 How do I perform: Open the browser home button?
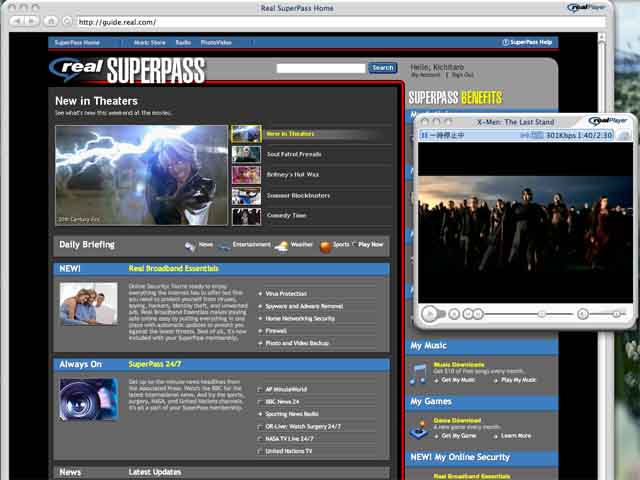(51, 21)
